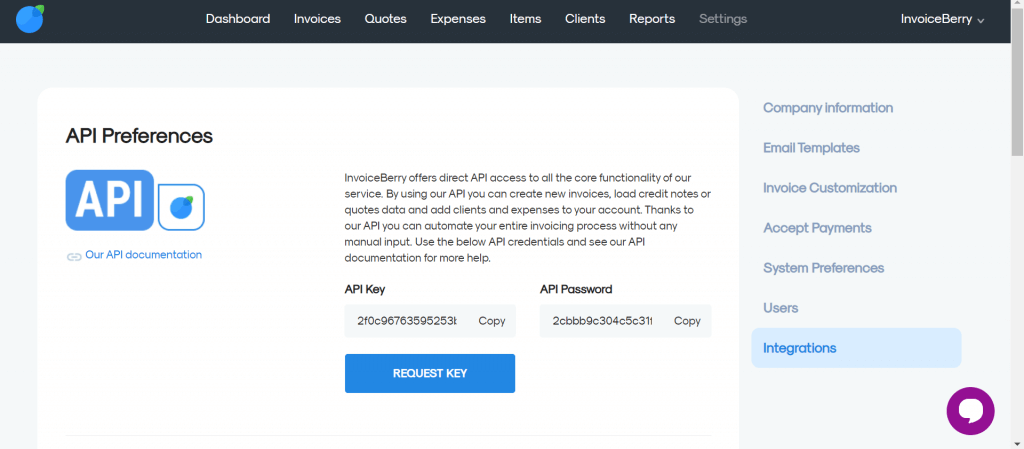Click the InvoiceBerry blueberry logo
The width and height of the screenshot is (1024, 449).
(29, 19)
